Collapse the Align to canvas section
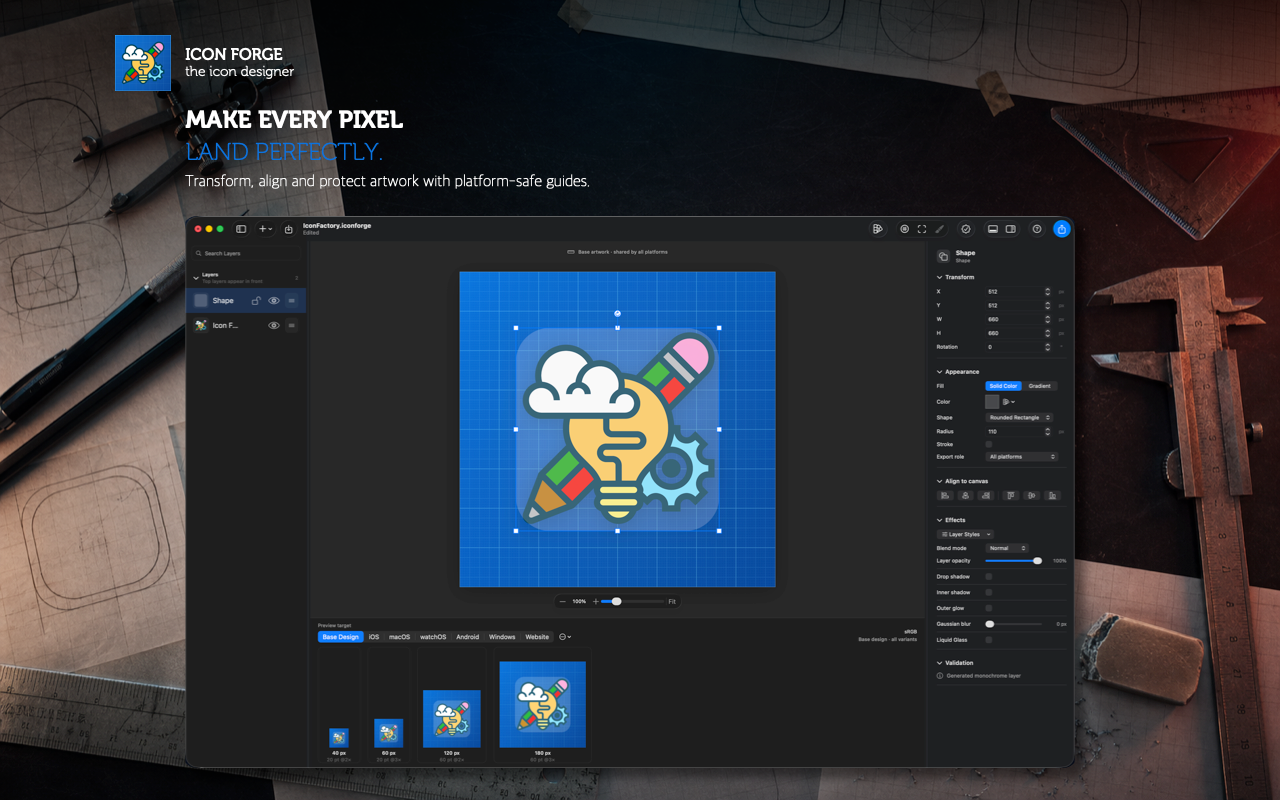 click(940, 481)
